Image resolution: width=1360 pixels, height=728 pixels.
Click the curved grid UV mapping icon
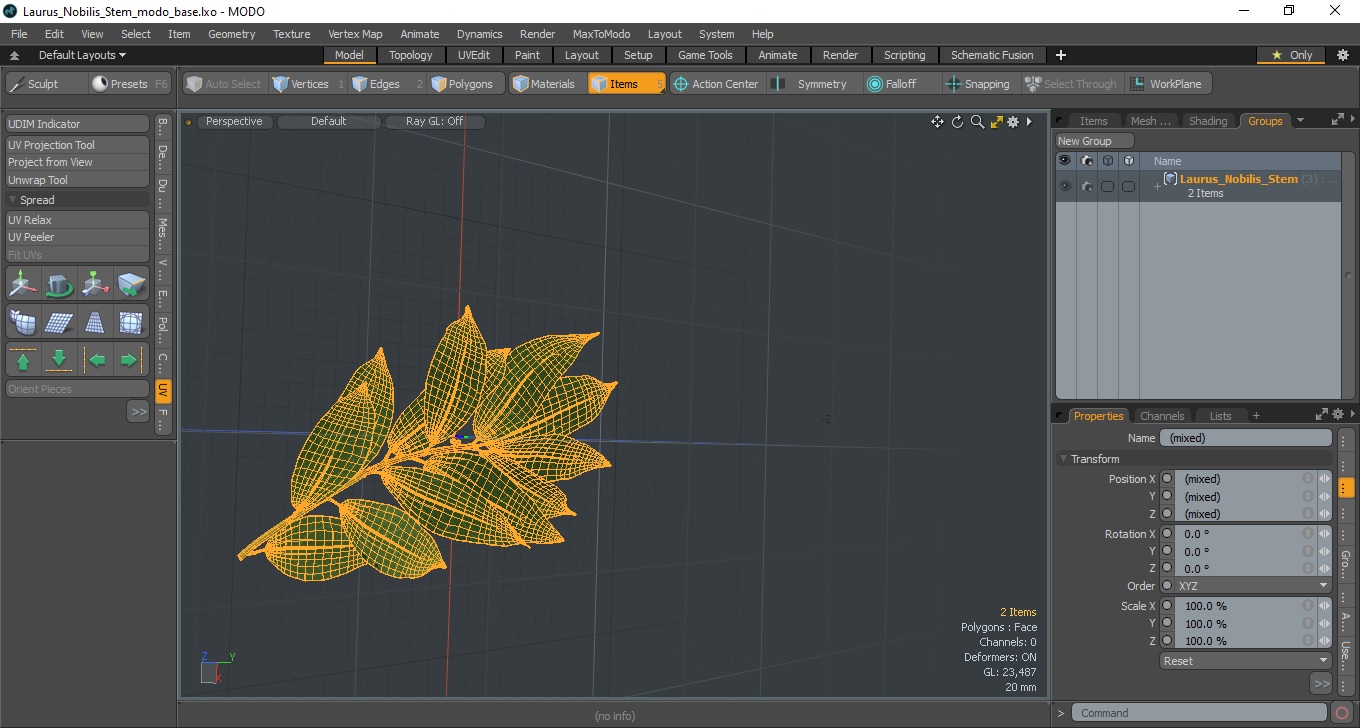[x=23, y=322]
